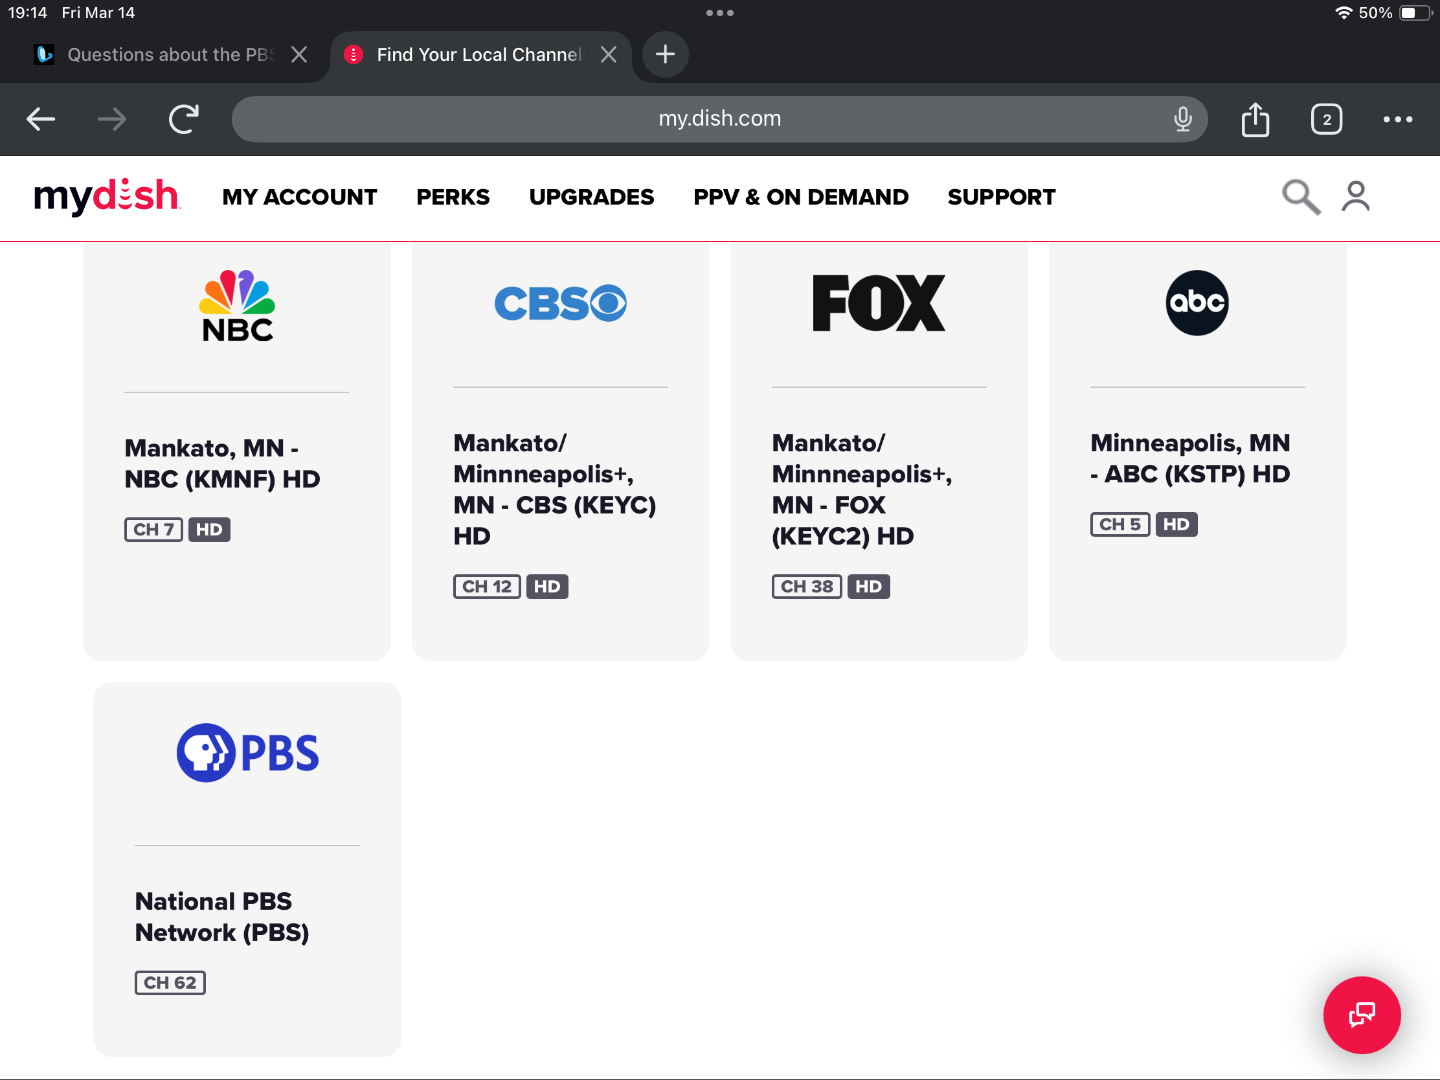Open the MY ACCOUNT menu
Screen dimensions: 1440x1080
(299, 197)
